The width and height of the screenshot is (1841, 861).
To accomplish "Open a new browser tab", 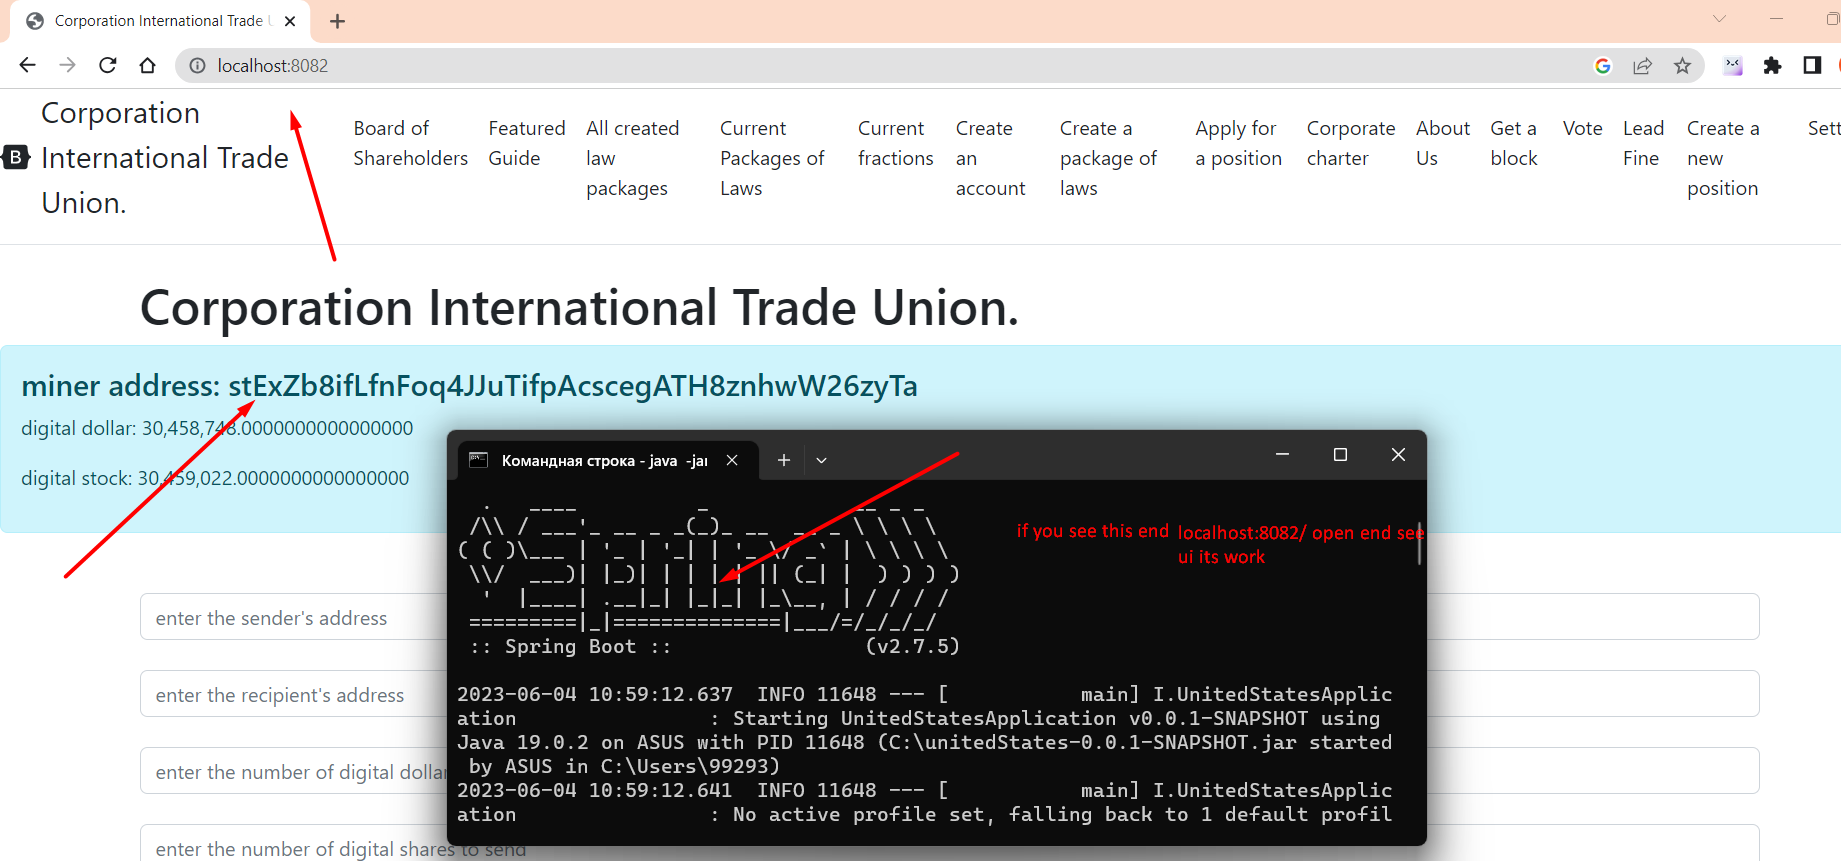I will pyautogui.click(x=338, y=21).
